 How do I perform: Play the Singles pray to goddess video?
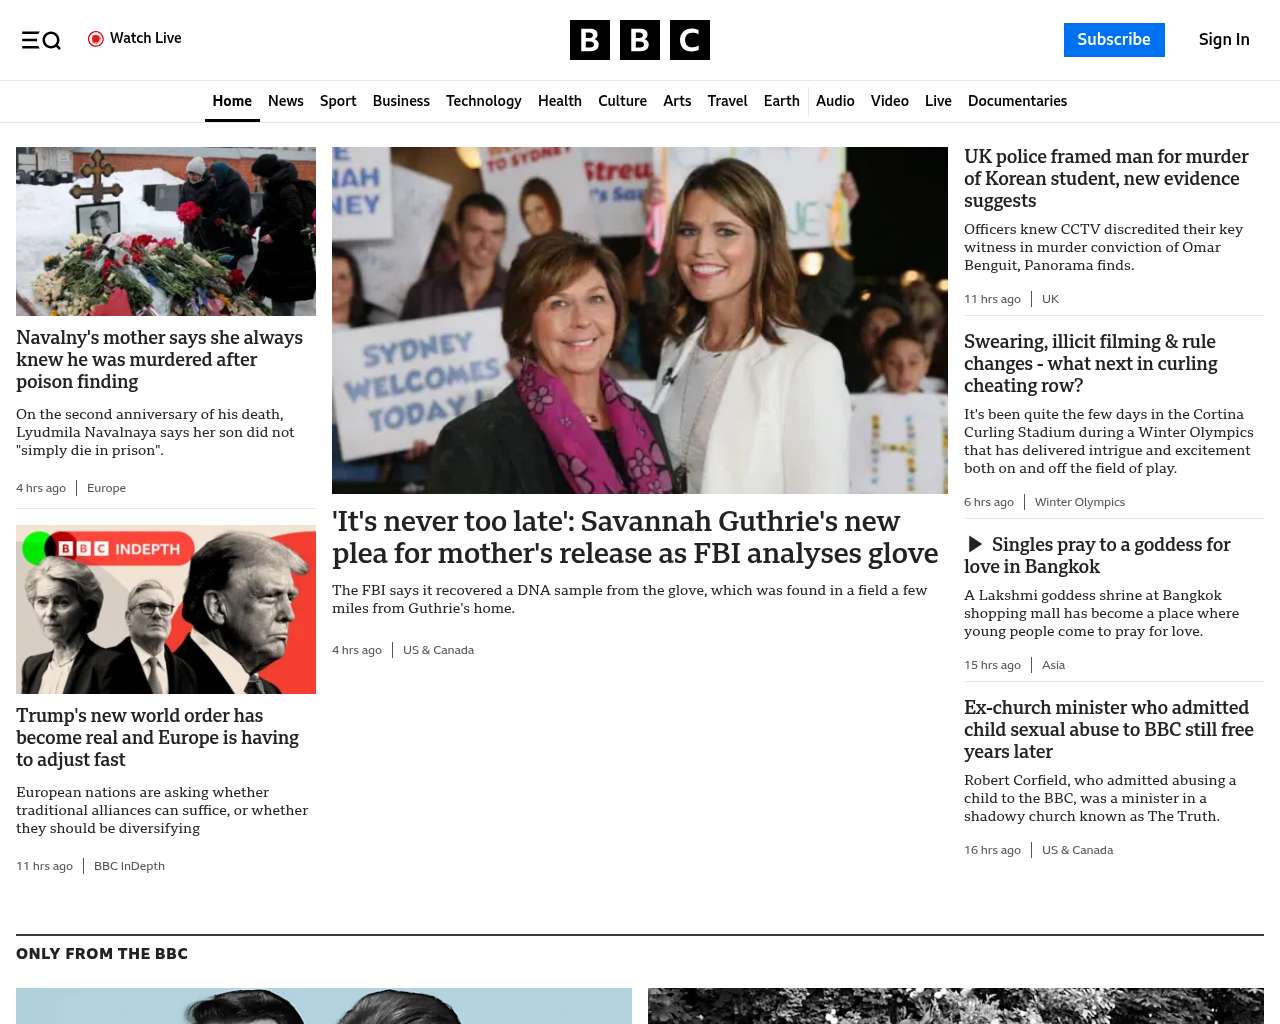pos(975,544)
